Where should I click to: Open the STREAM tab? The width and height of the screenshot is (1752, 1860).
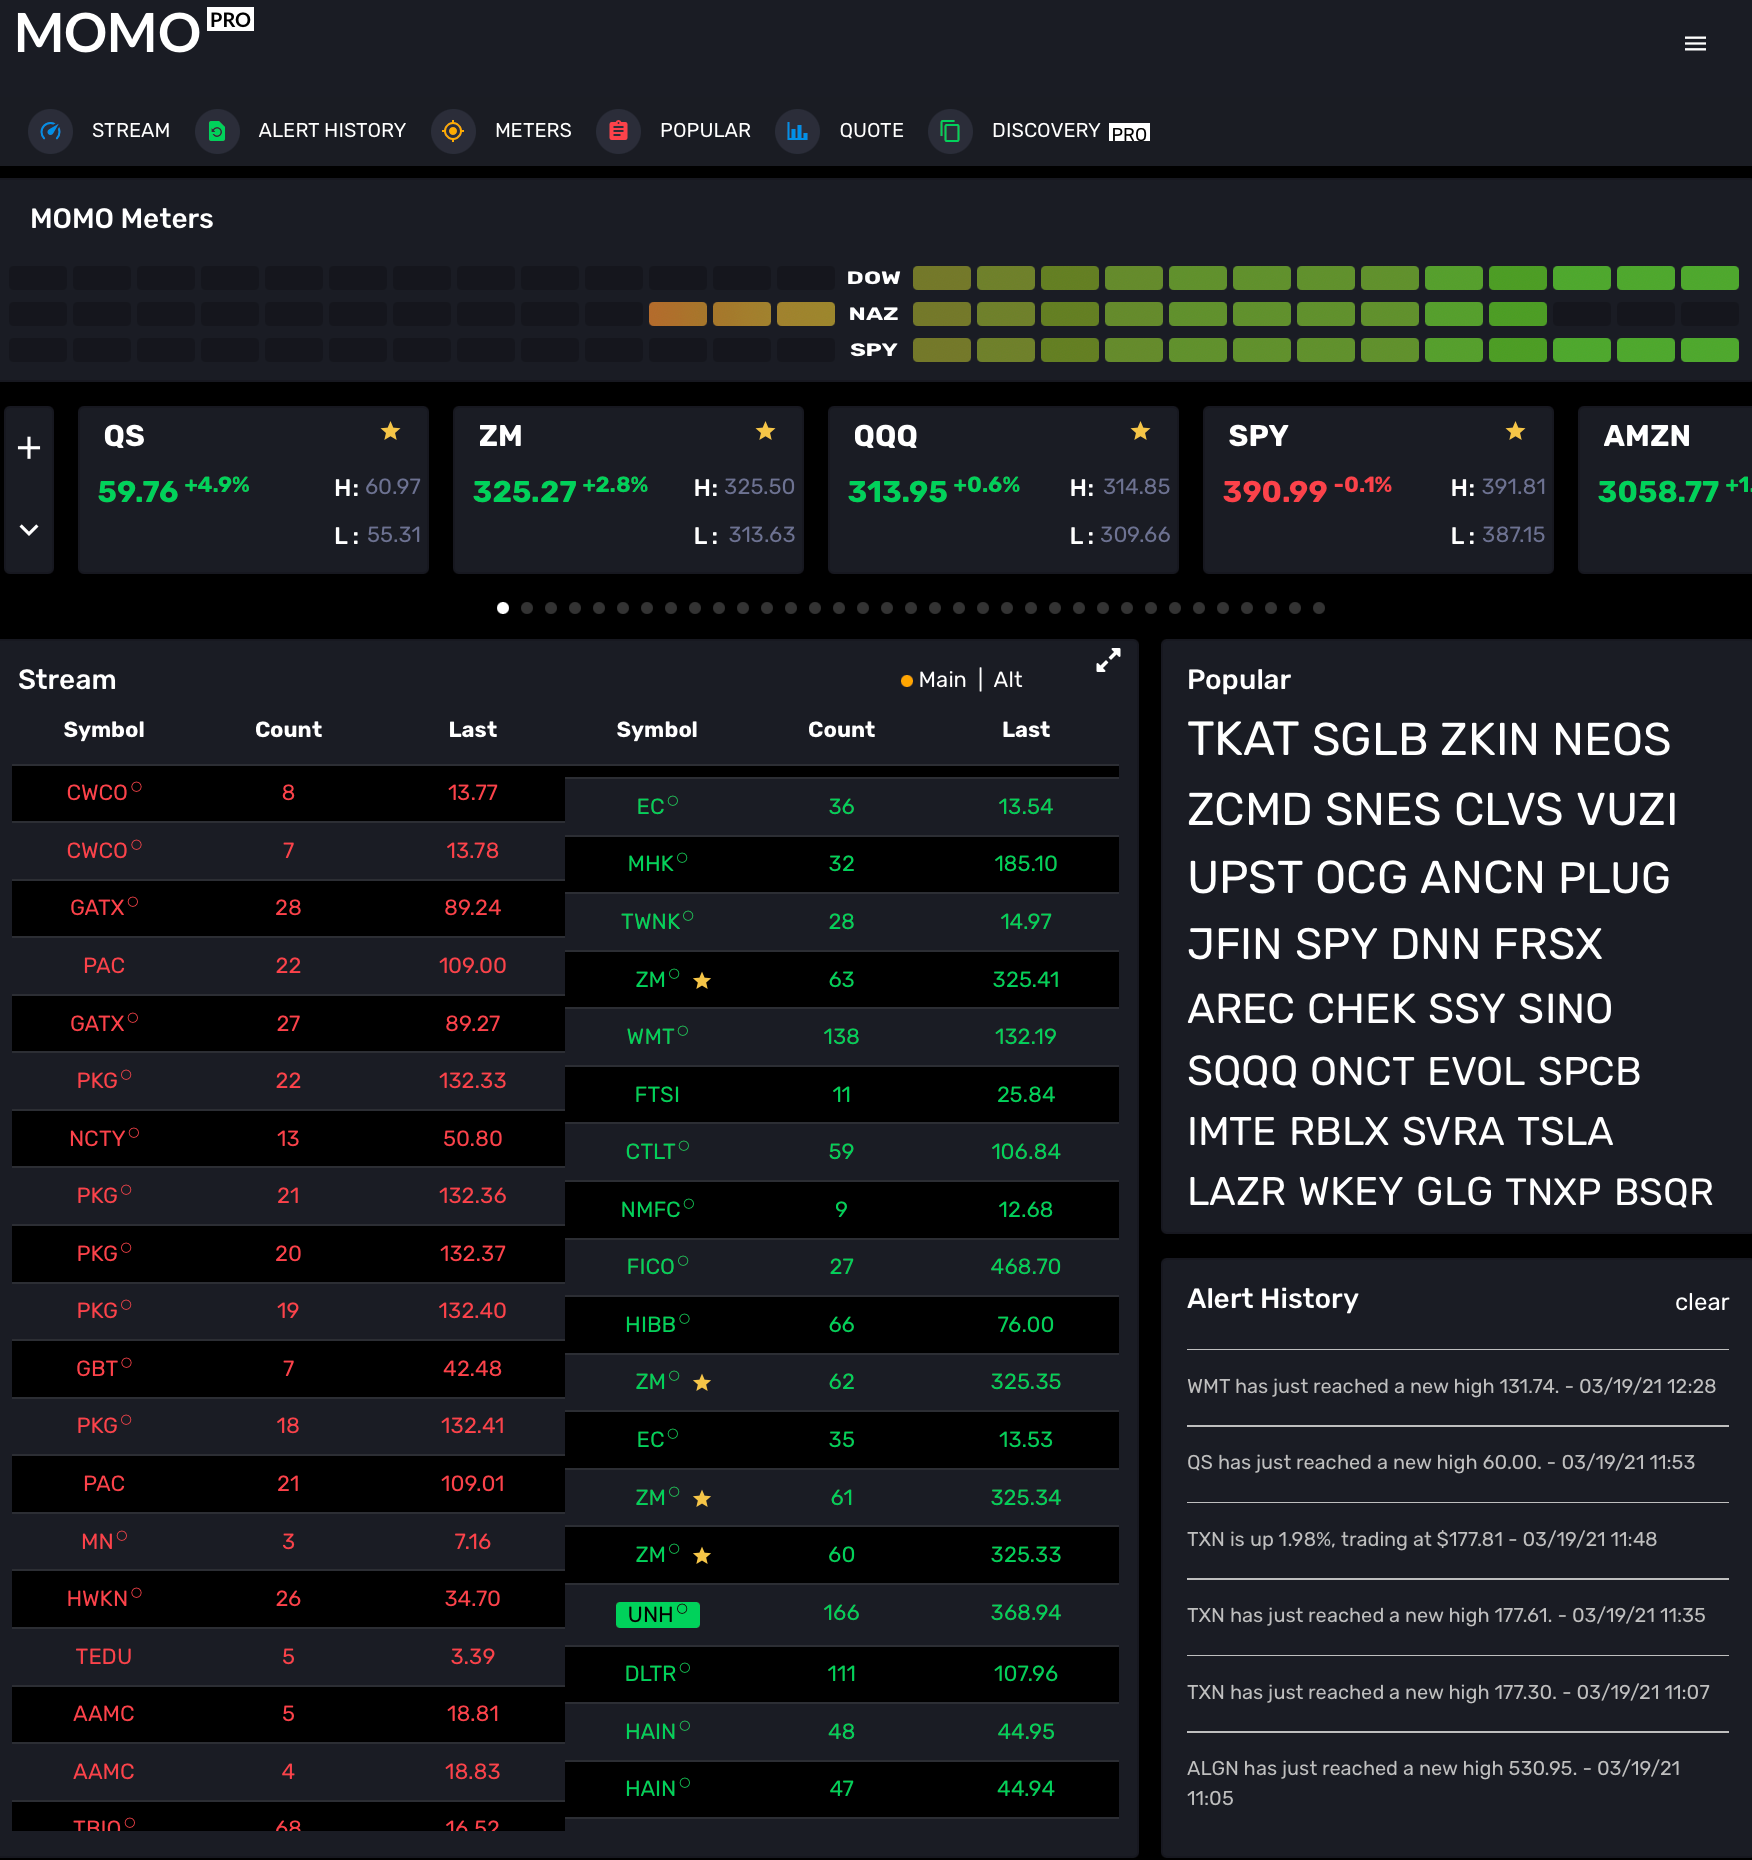(131, 131)
